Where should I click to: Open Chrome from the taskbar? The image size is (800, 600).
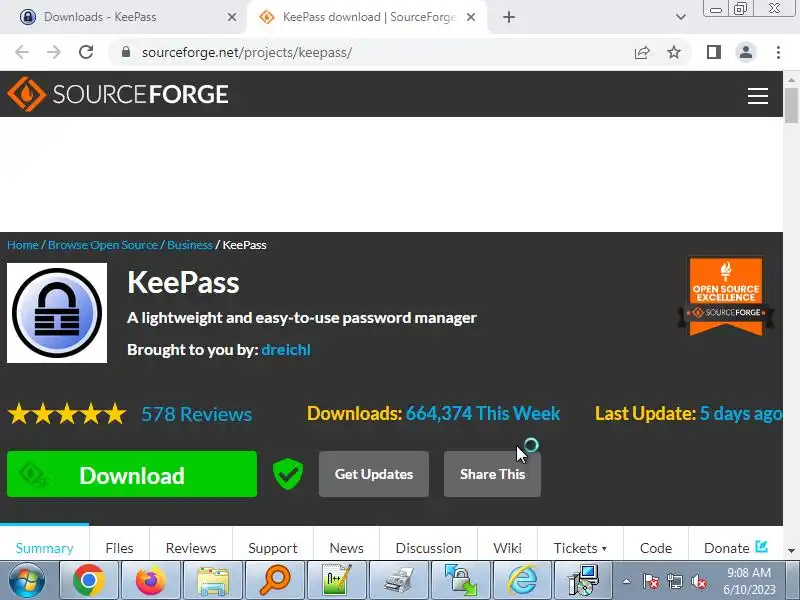point(89,580)
